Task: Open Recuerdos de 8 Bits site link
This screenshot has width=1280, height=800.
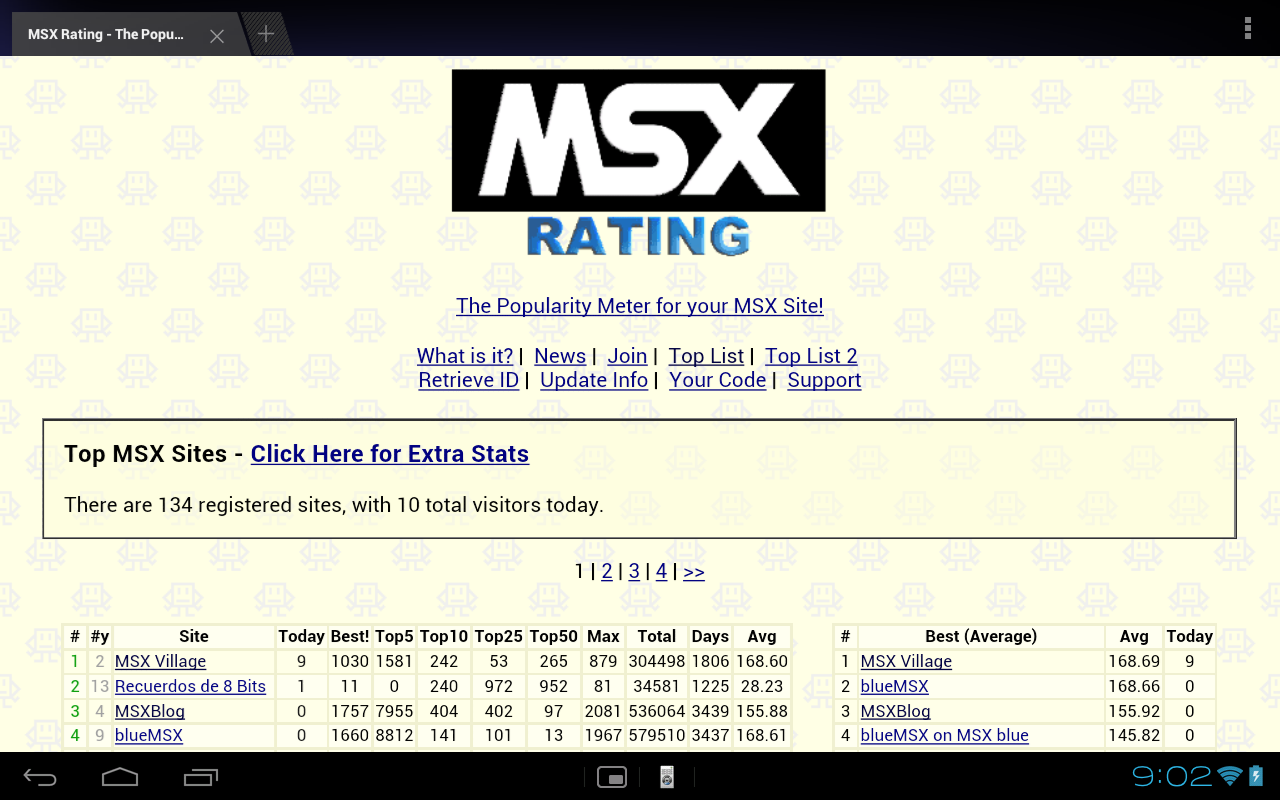Action: click(190, 686)
